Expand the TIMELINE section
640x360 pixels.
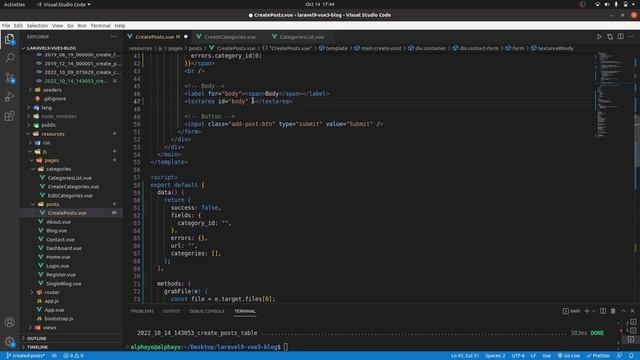coord(37,347)
